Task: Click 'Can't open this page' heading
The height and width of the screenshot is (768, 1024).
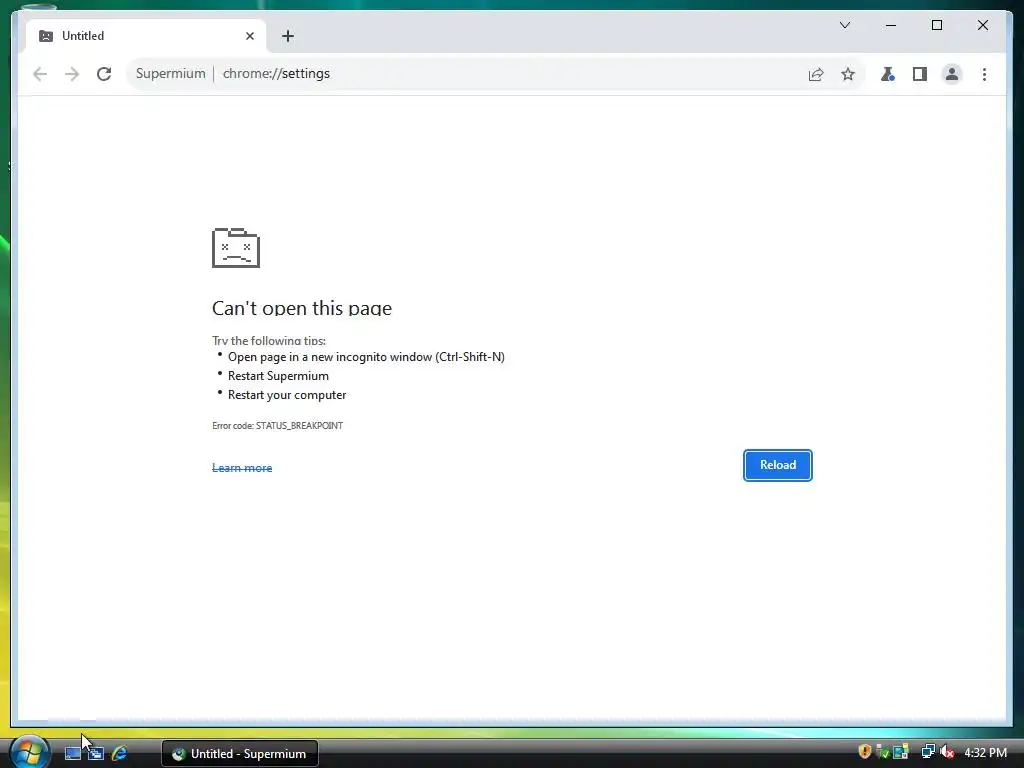Action: click(302, 308)
